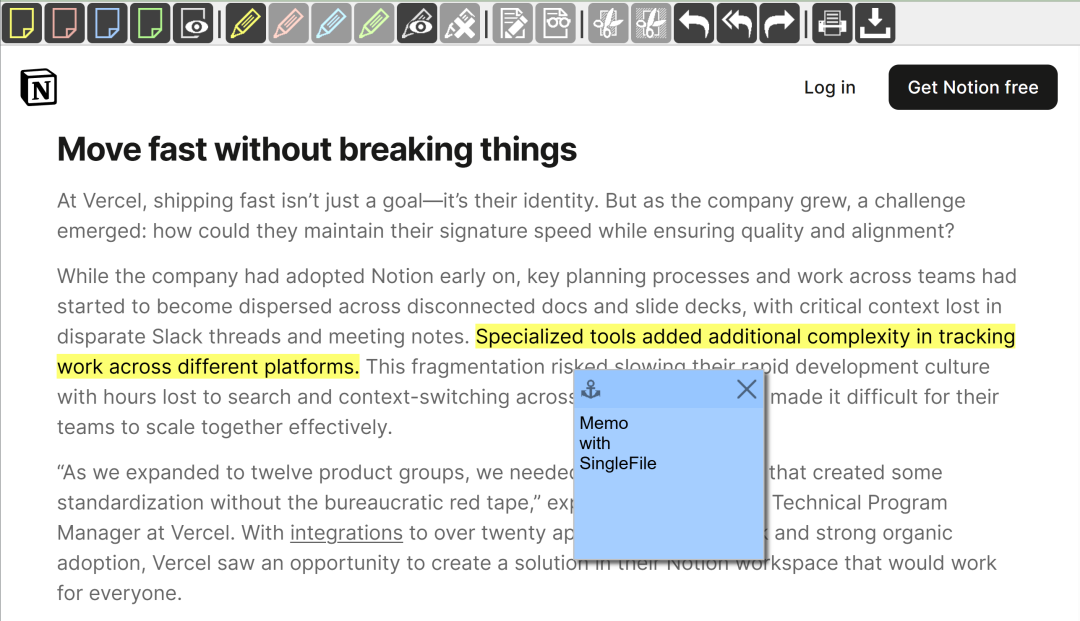Toggle visibility of highlighted text
This screenshot has width=1080, height=621.
[x=417, y=23]
